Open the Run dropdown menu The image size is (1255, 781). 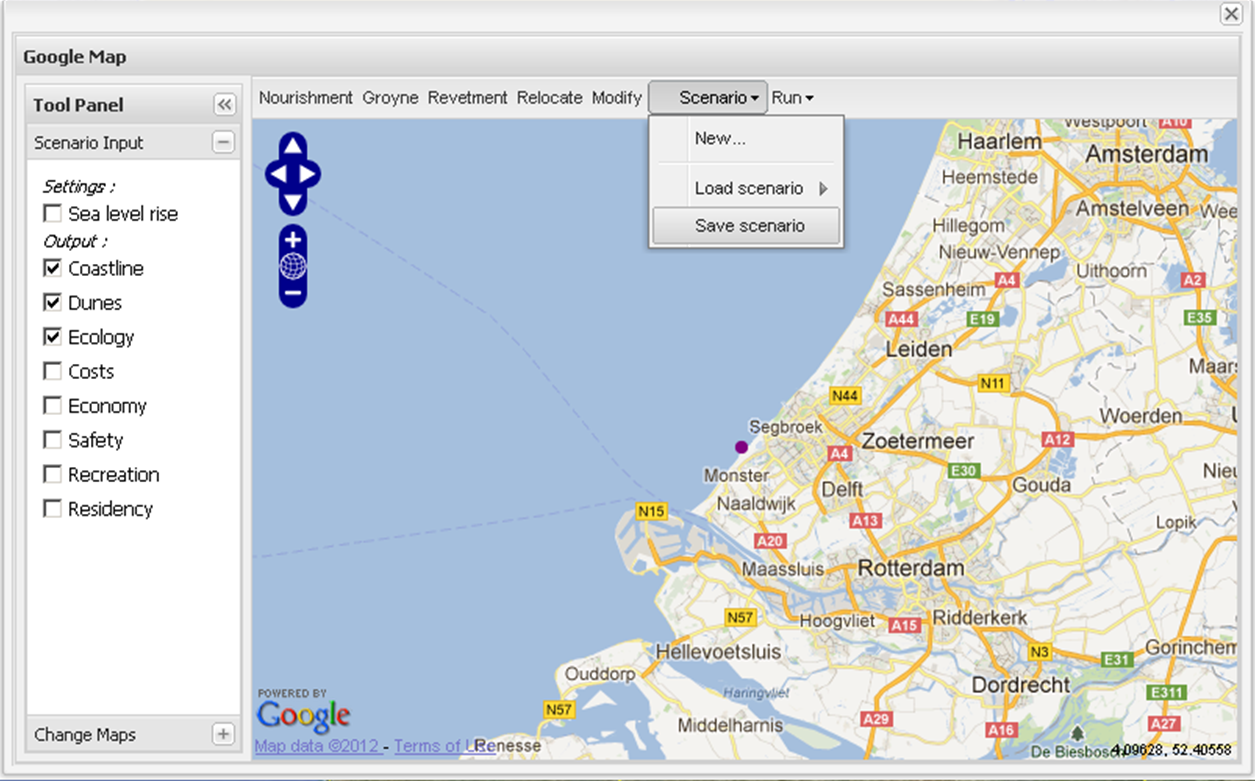[793, 97]
